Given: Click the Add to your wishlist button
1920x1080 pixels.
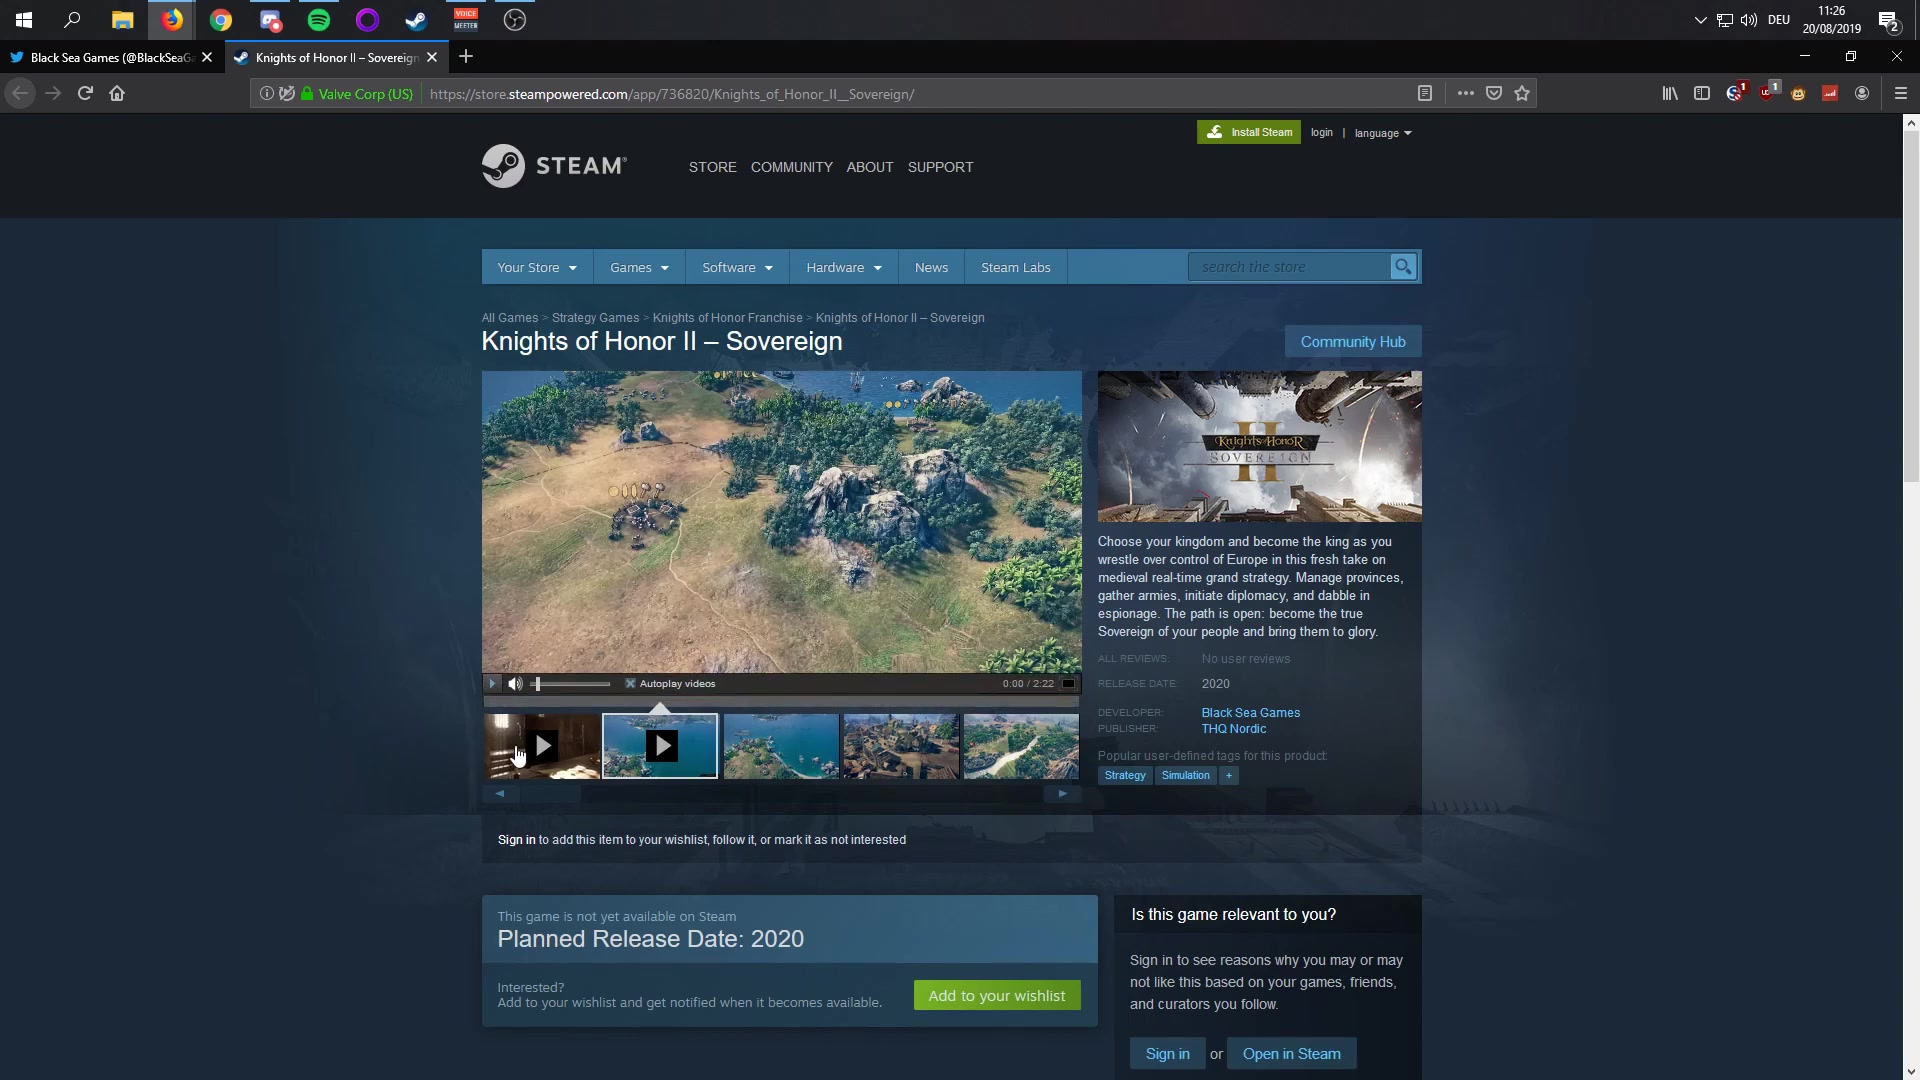Looking at the screenshot, I should 996,995.
